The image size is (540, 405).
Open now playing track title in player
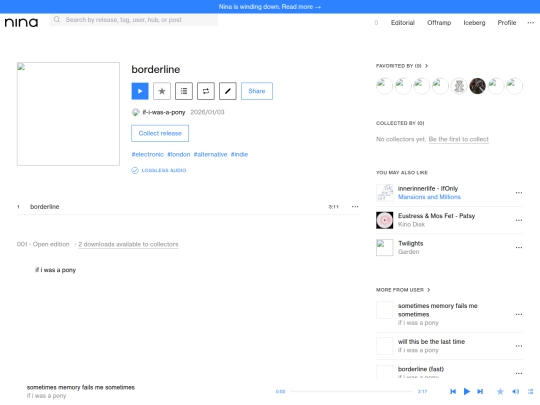tap(81, 387)
